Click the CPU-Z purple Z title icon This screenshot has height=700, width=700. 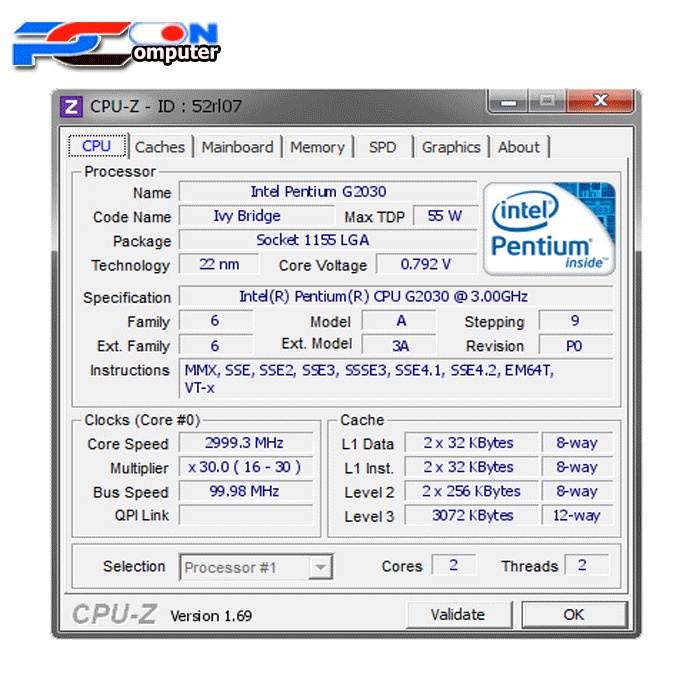coord(71,107)
